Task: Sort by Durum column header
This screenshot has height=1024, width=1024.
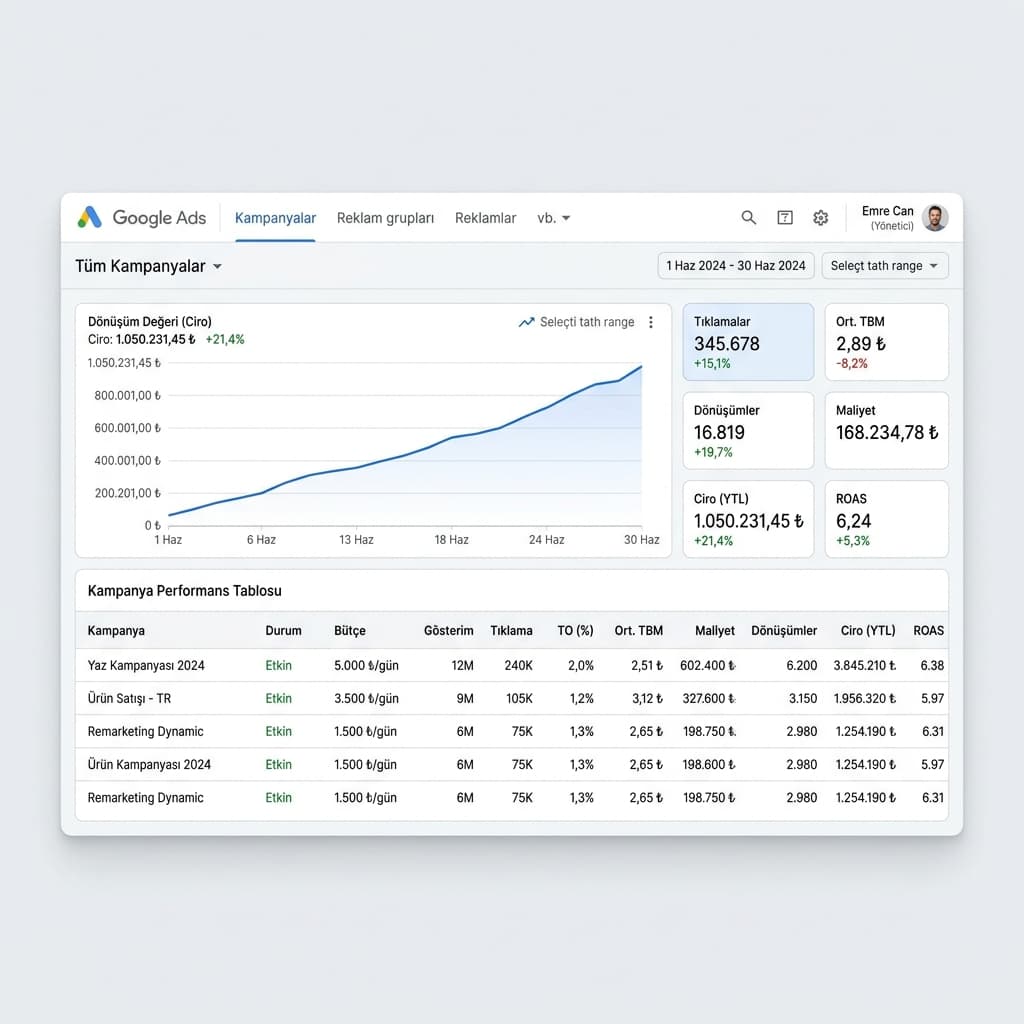Action: click(283, 631)
